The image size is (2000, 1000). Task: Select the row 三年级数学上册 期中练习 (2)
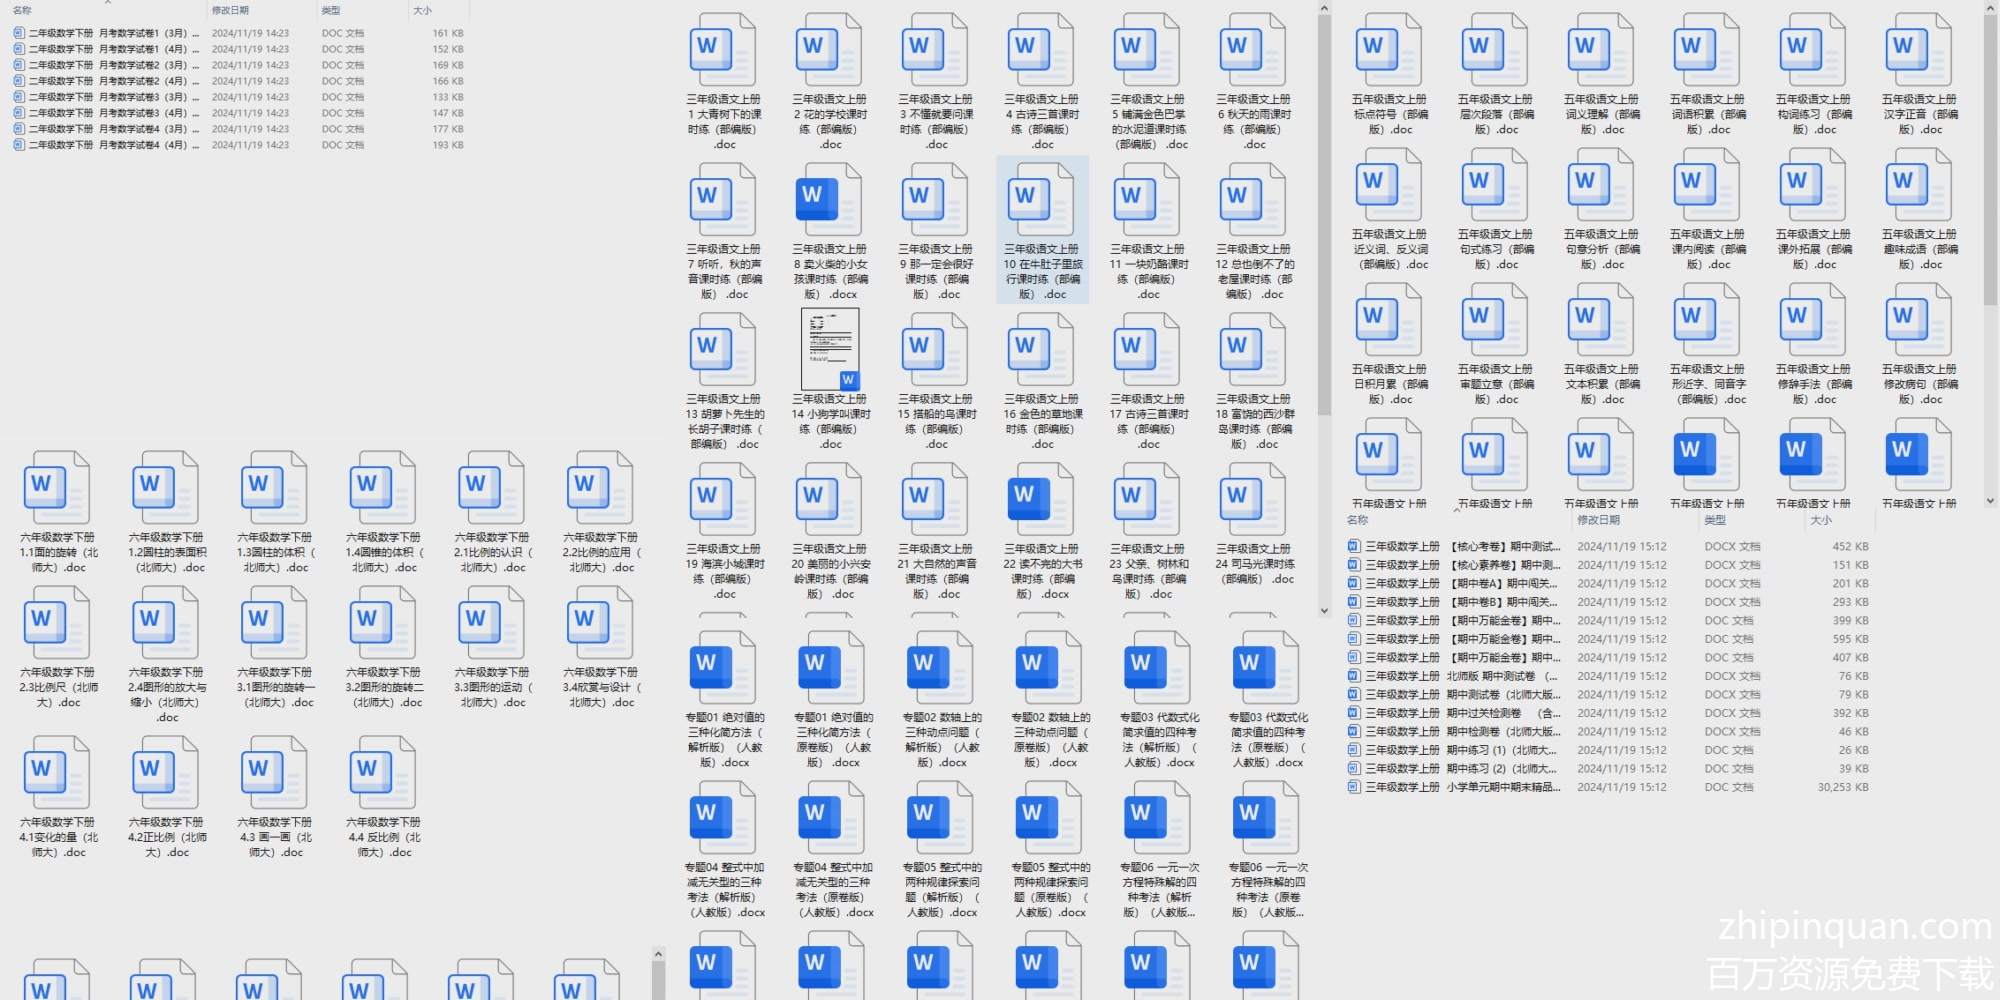coord(1608,769)
